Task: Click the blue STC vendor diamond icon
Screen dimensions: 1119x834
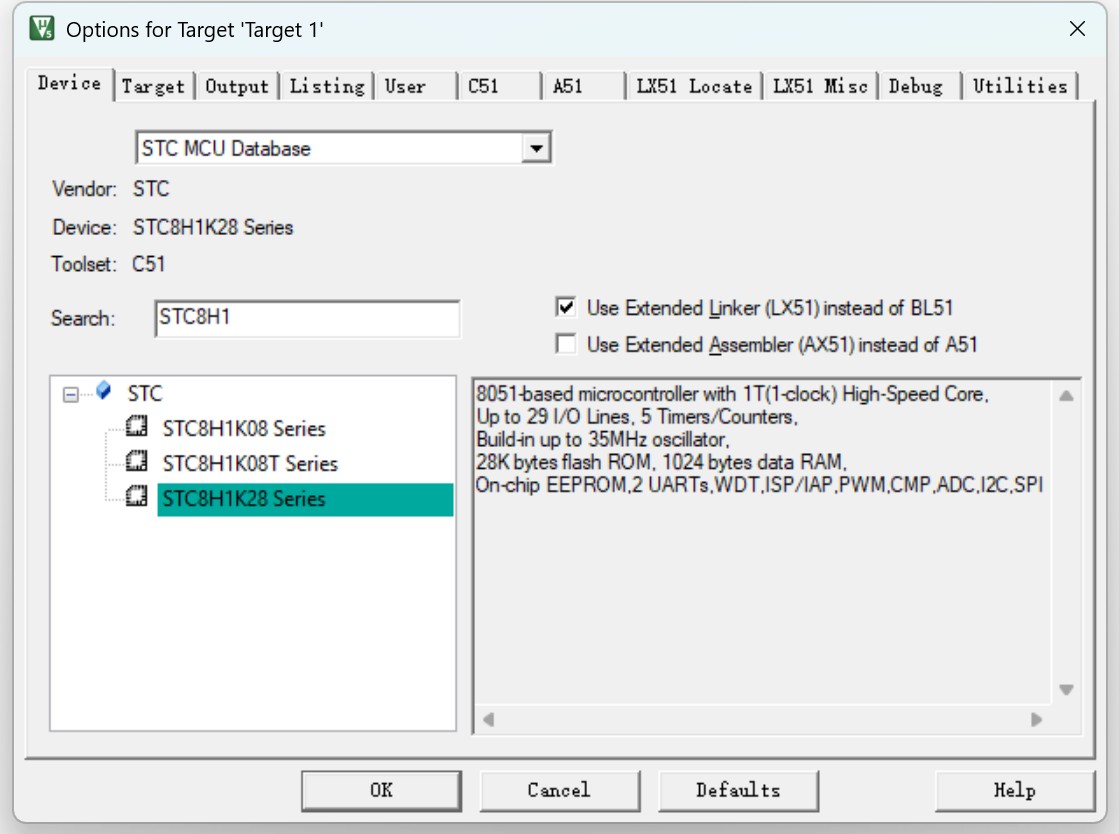Action: (x=103, y=390)
